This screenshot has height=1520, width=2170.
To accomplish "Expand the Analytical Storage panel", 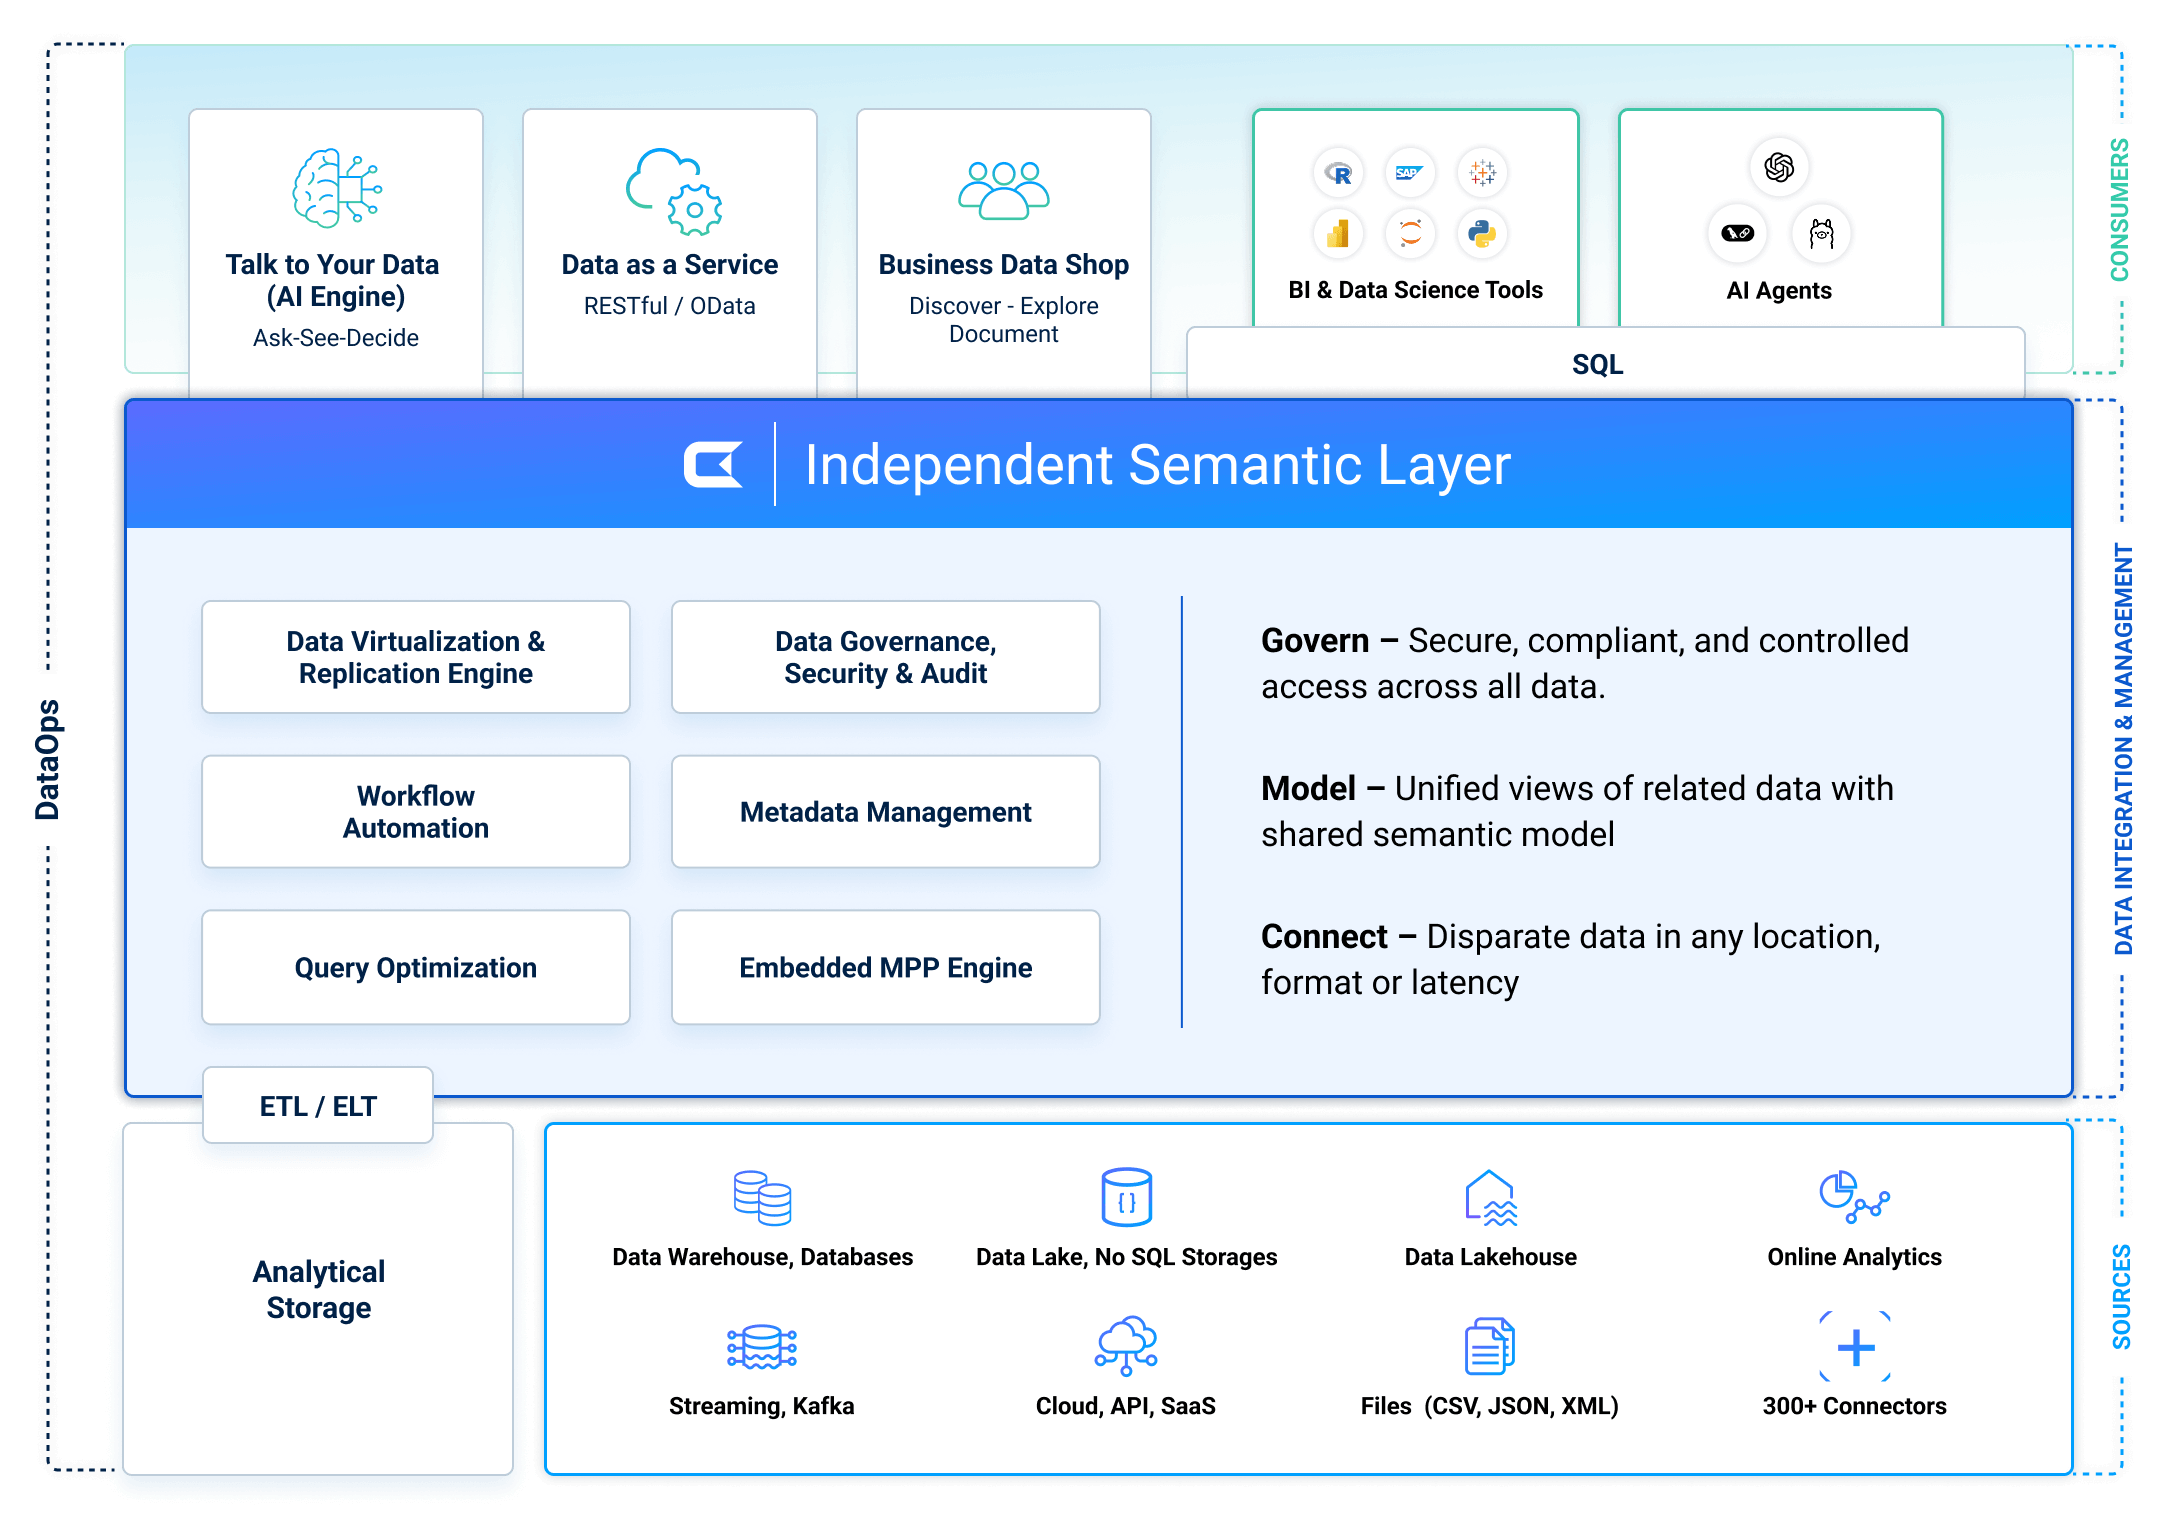I will [317, 1289].
